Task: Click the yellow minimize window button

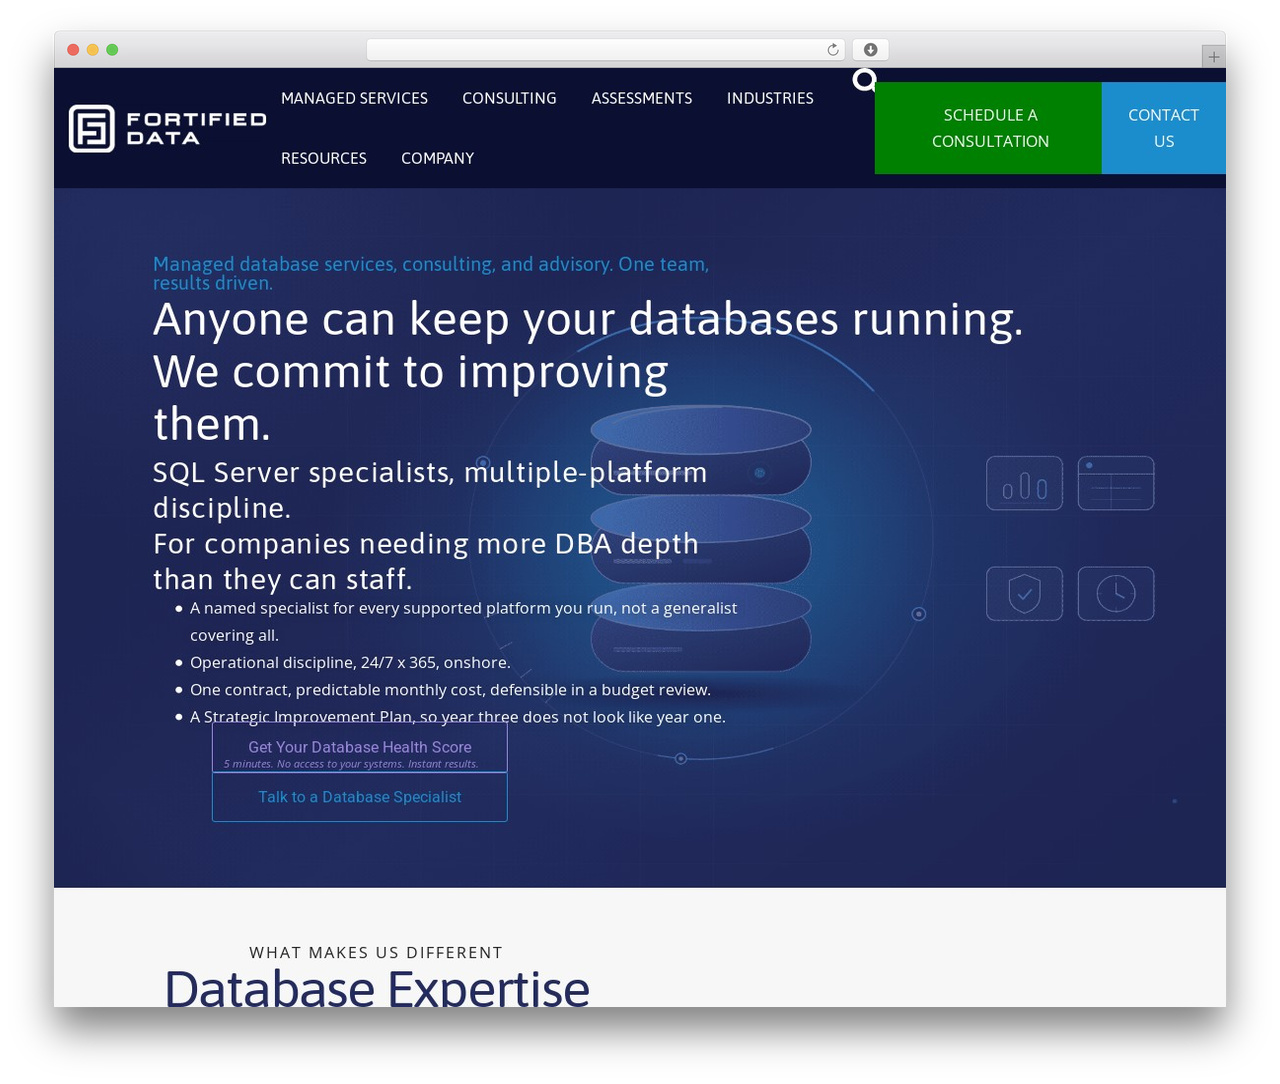Action: (93, 50)
